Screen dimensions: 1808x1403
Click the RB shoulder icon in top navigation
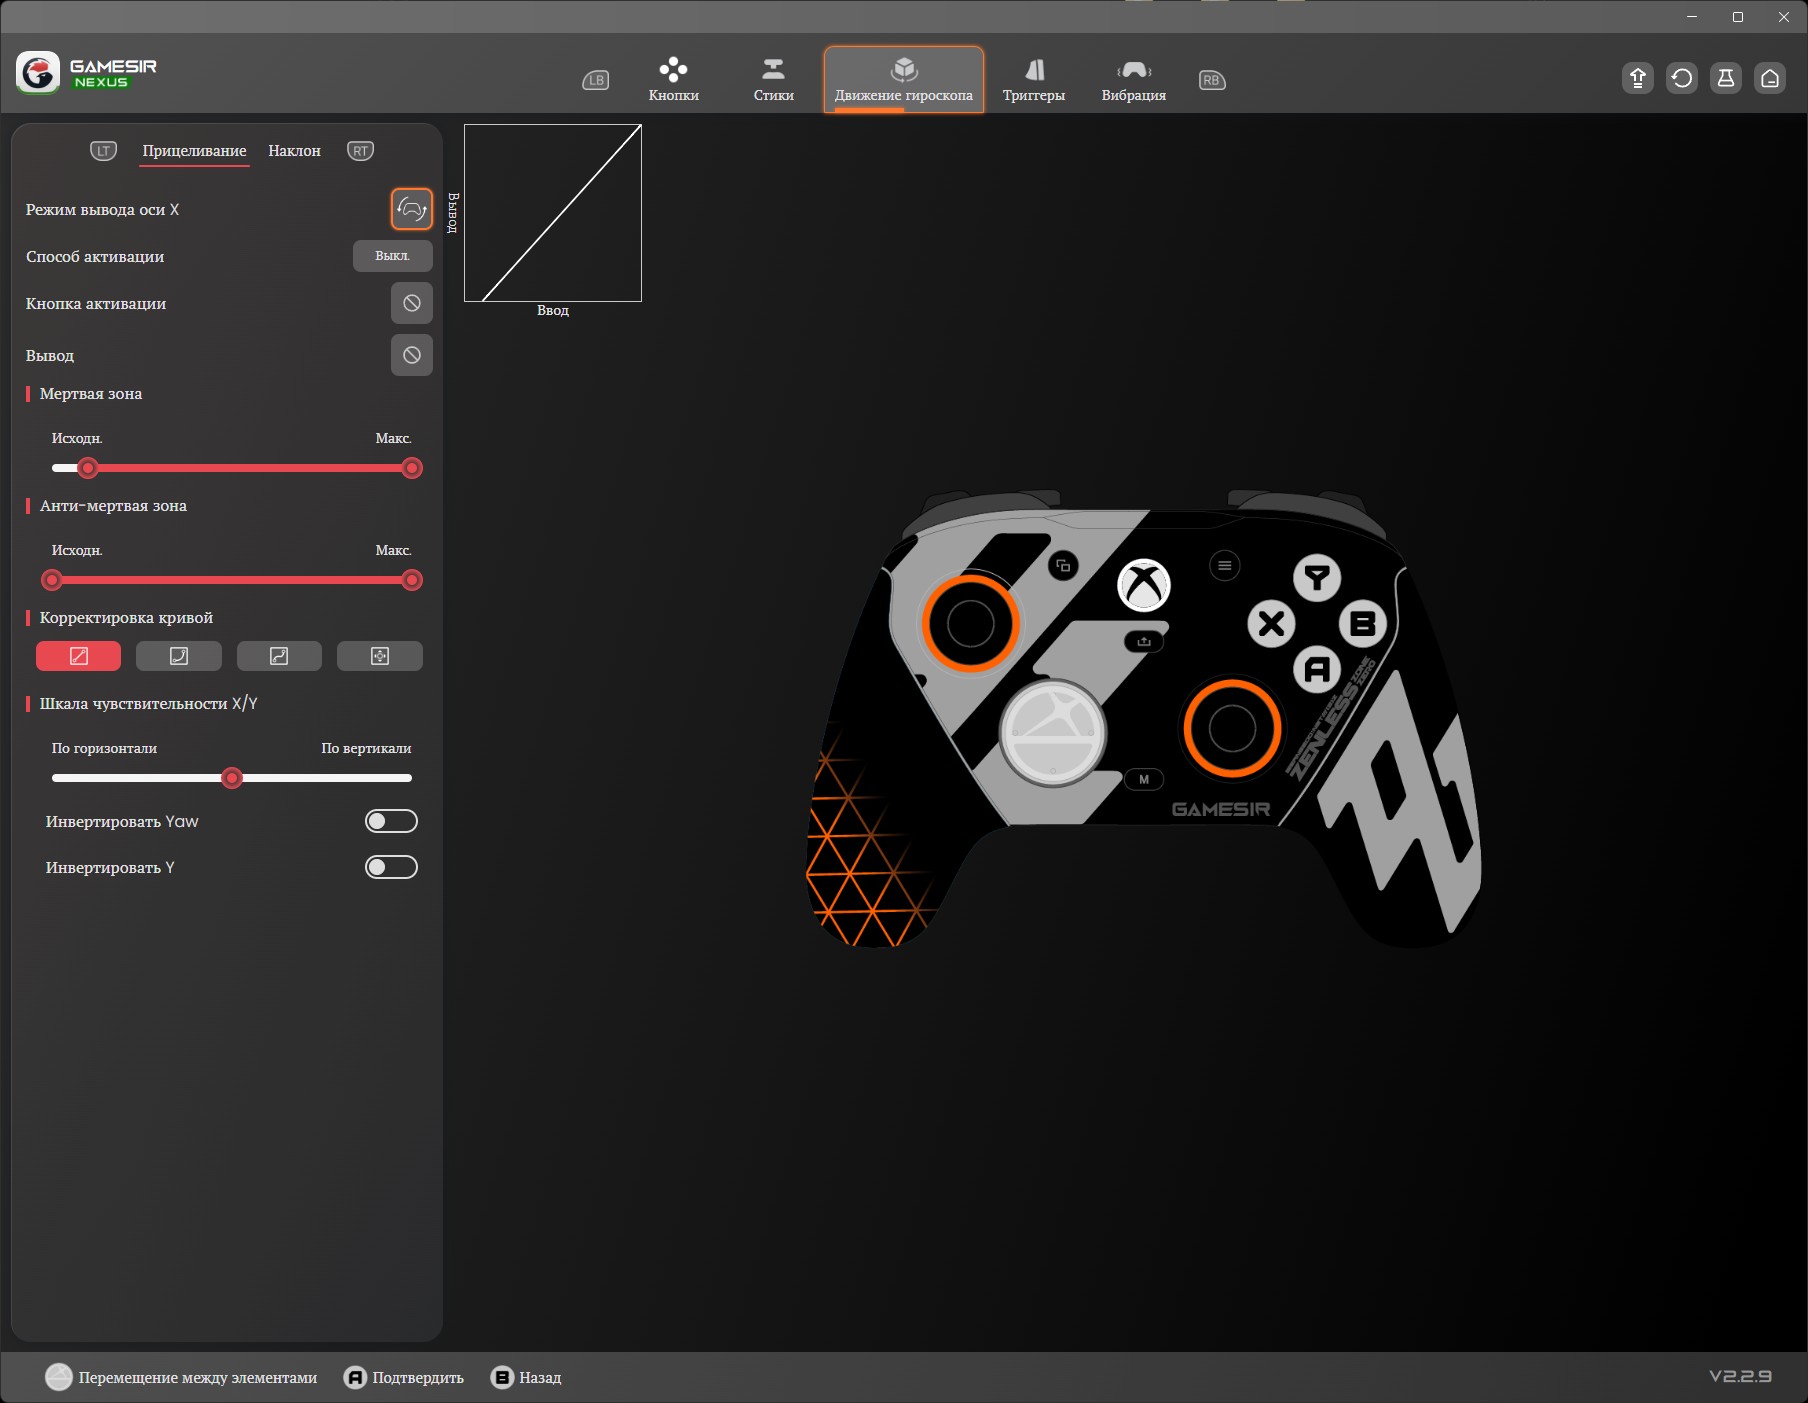point(1212,80)
